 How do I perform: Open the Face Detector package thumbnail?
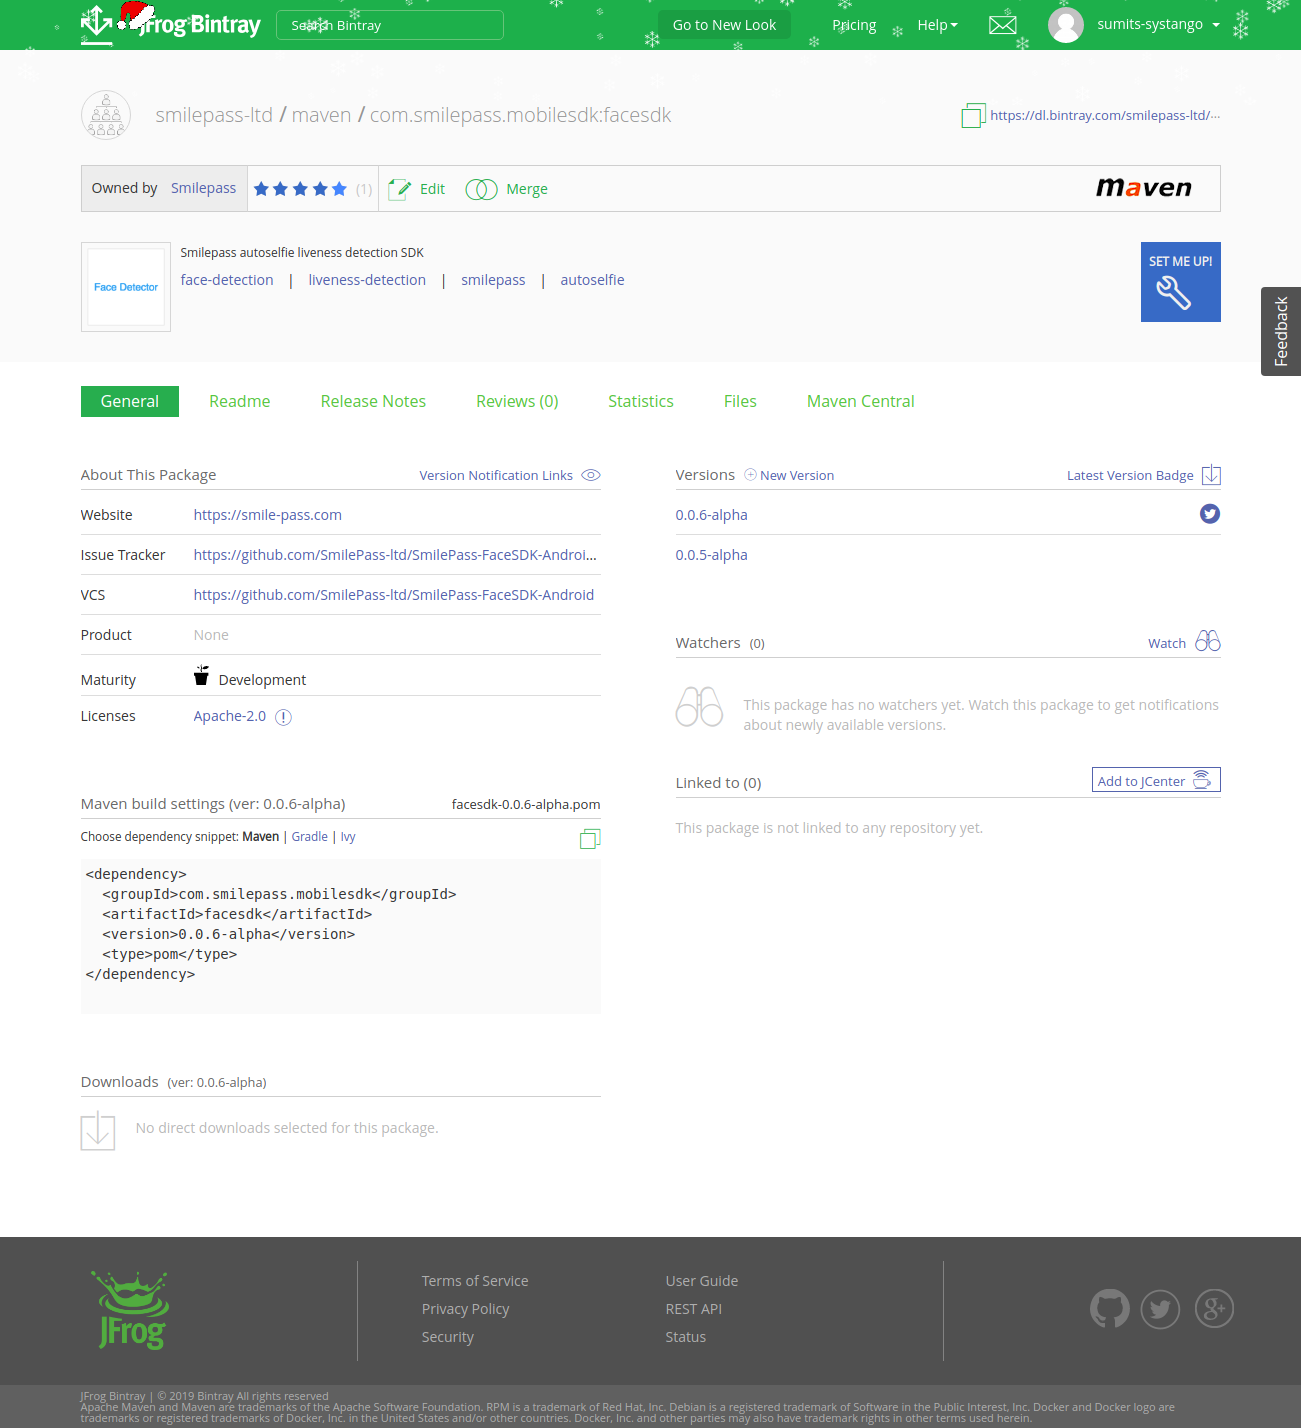[126, 287]
